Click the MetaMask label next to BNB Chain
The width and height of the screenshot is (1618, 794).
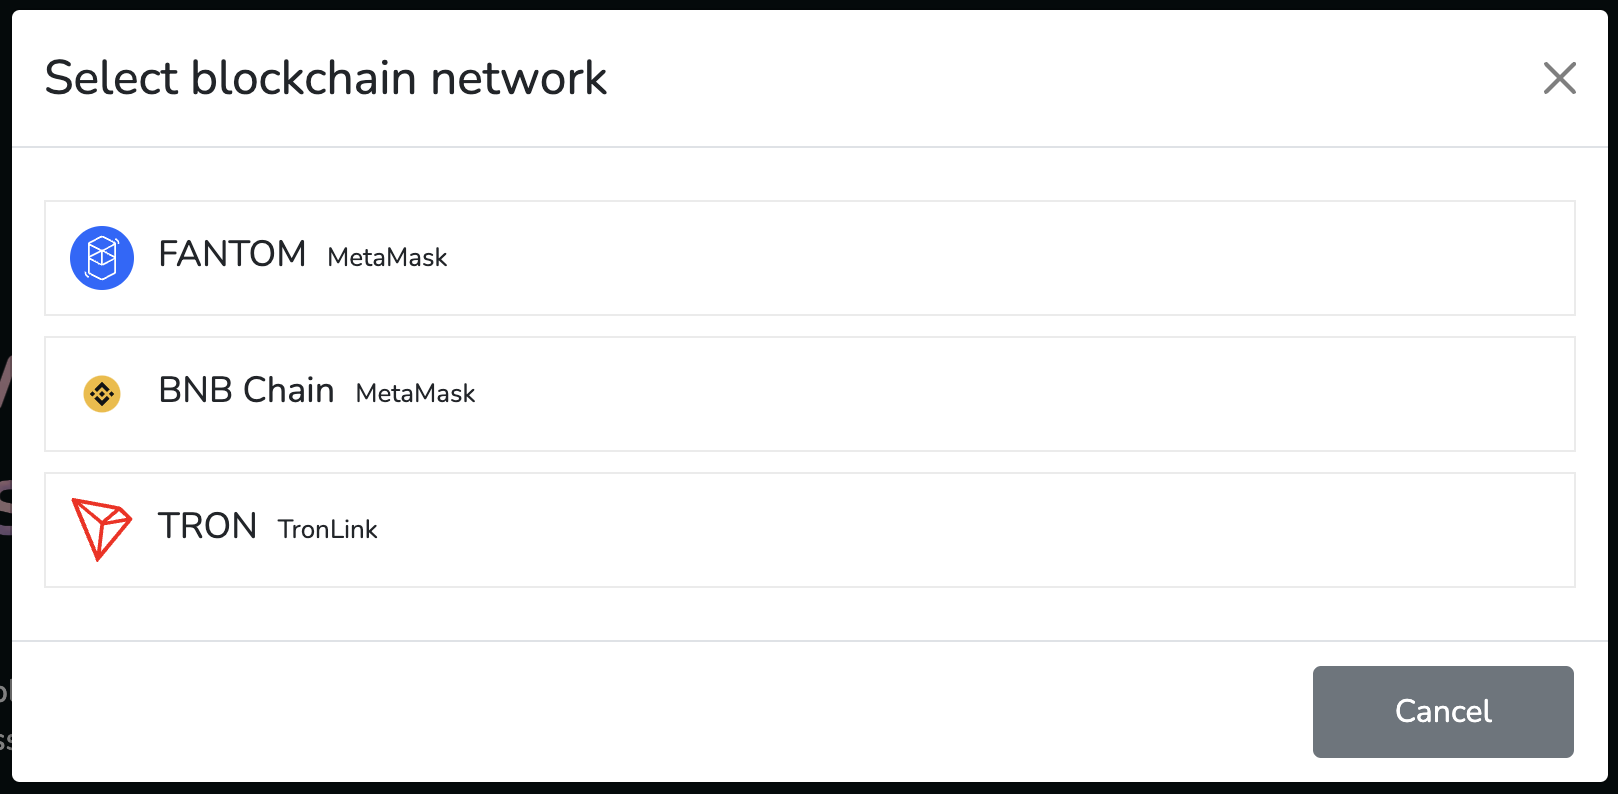point(414,394)
